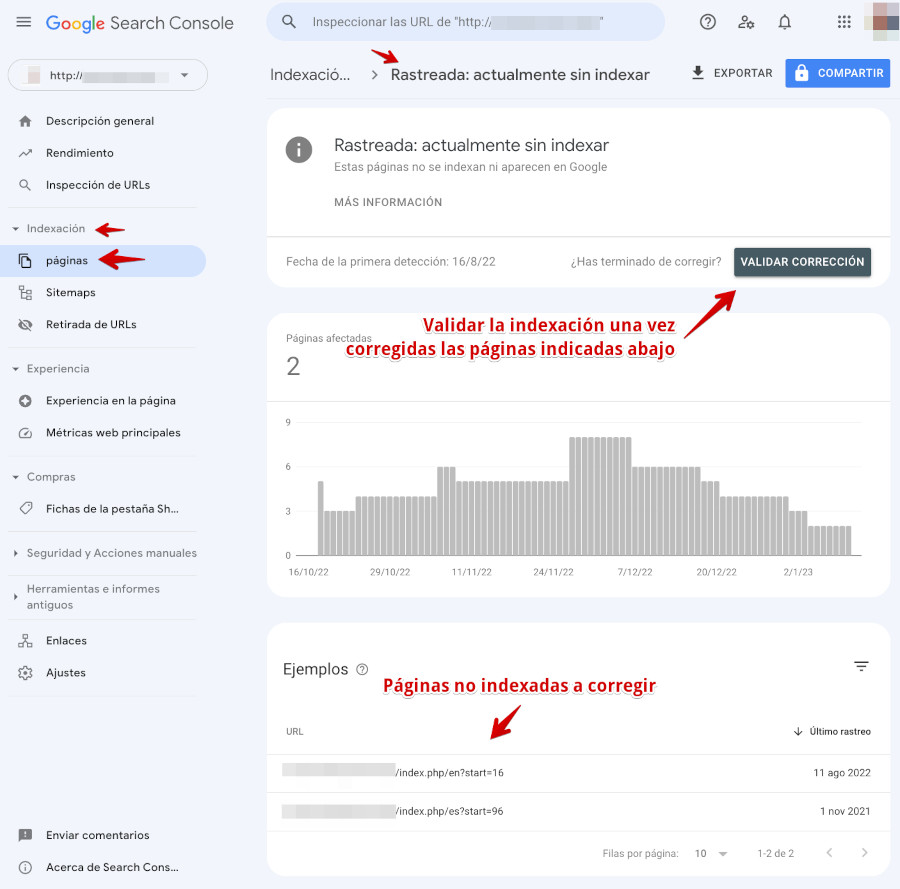Open users and permissions settings icon
Viewport: 900px width, 889px height.
point(746,22)
